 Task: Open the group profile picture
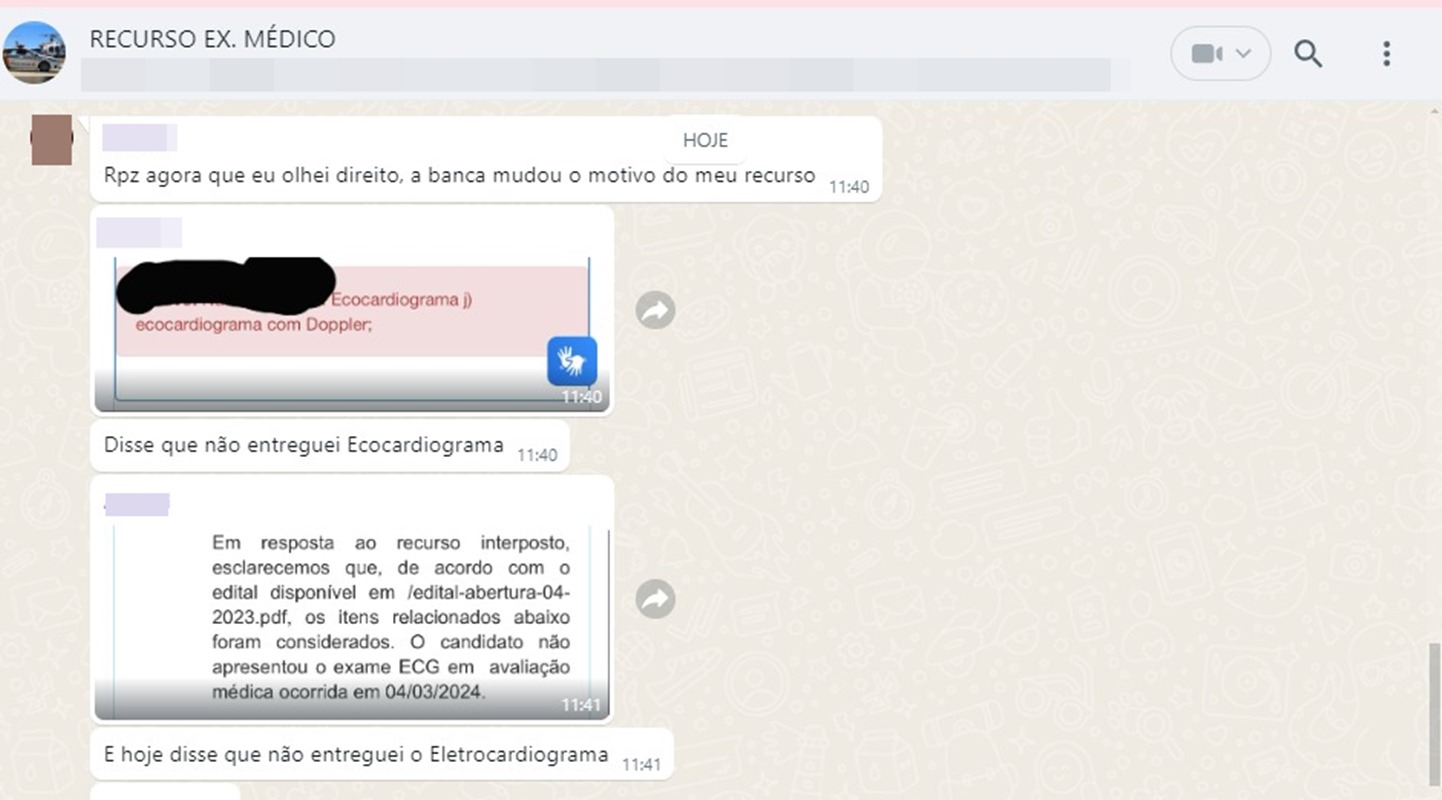click(34, 52)
